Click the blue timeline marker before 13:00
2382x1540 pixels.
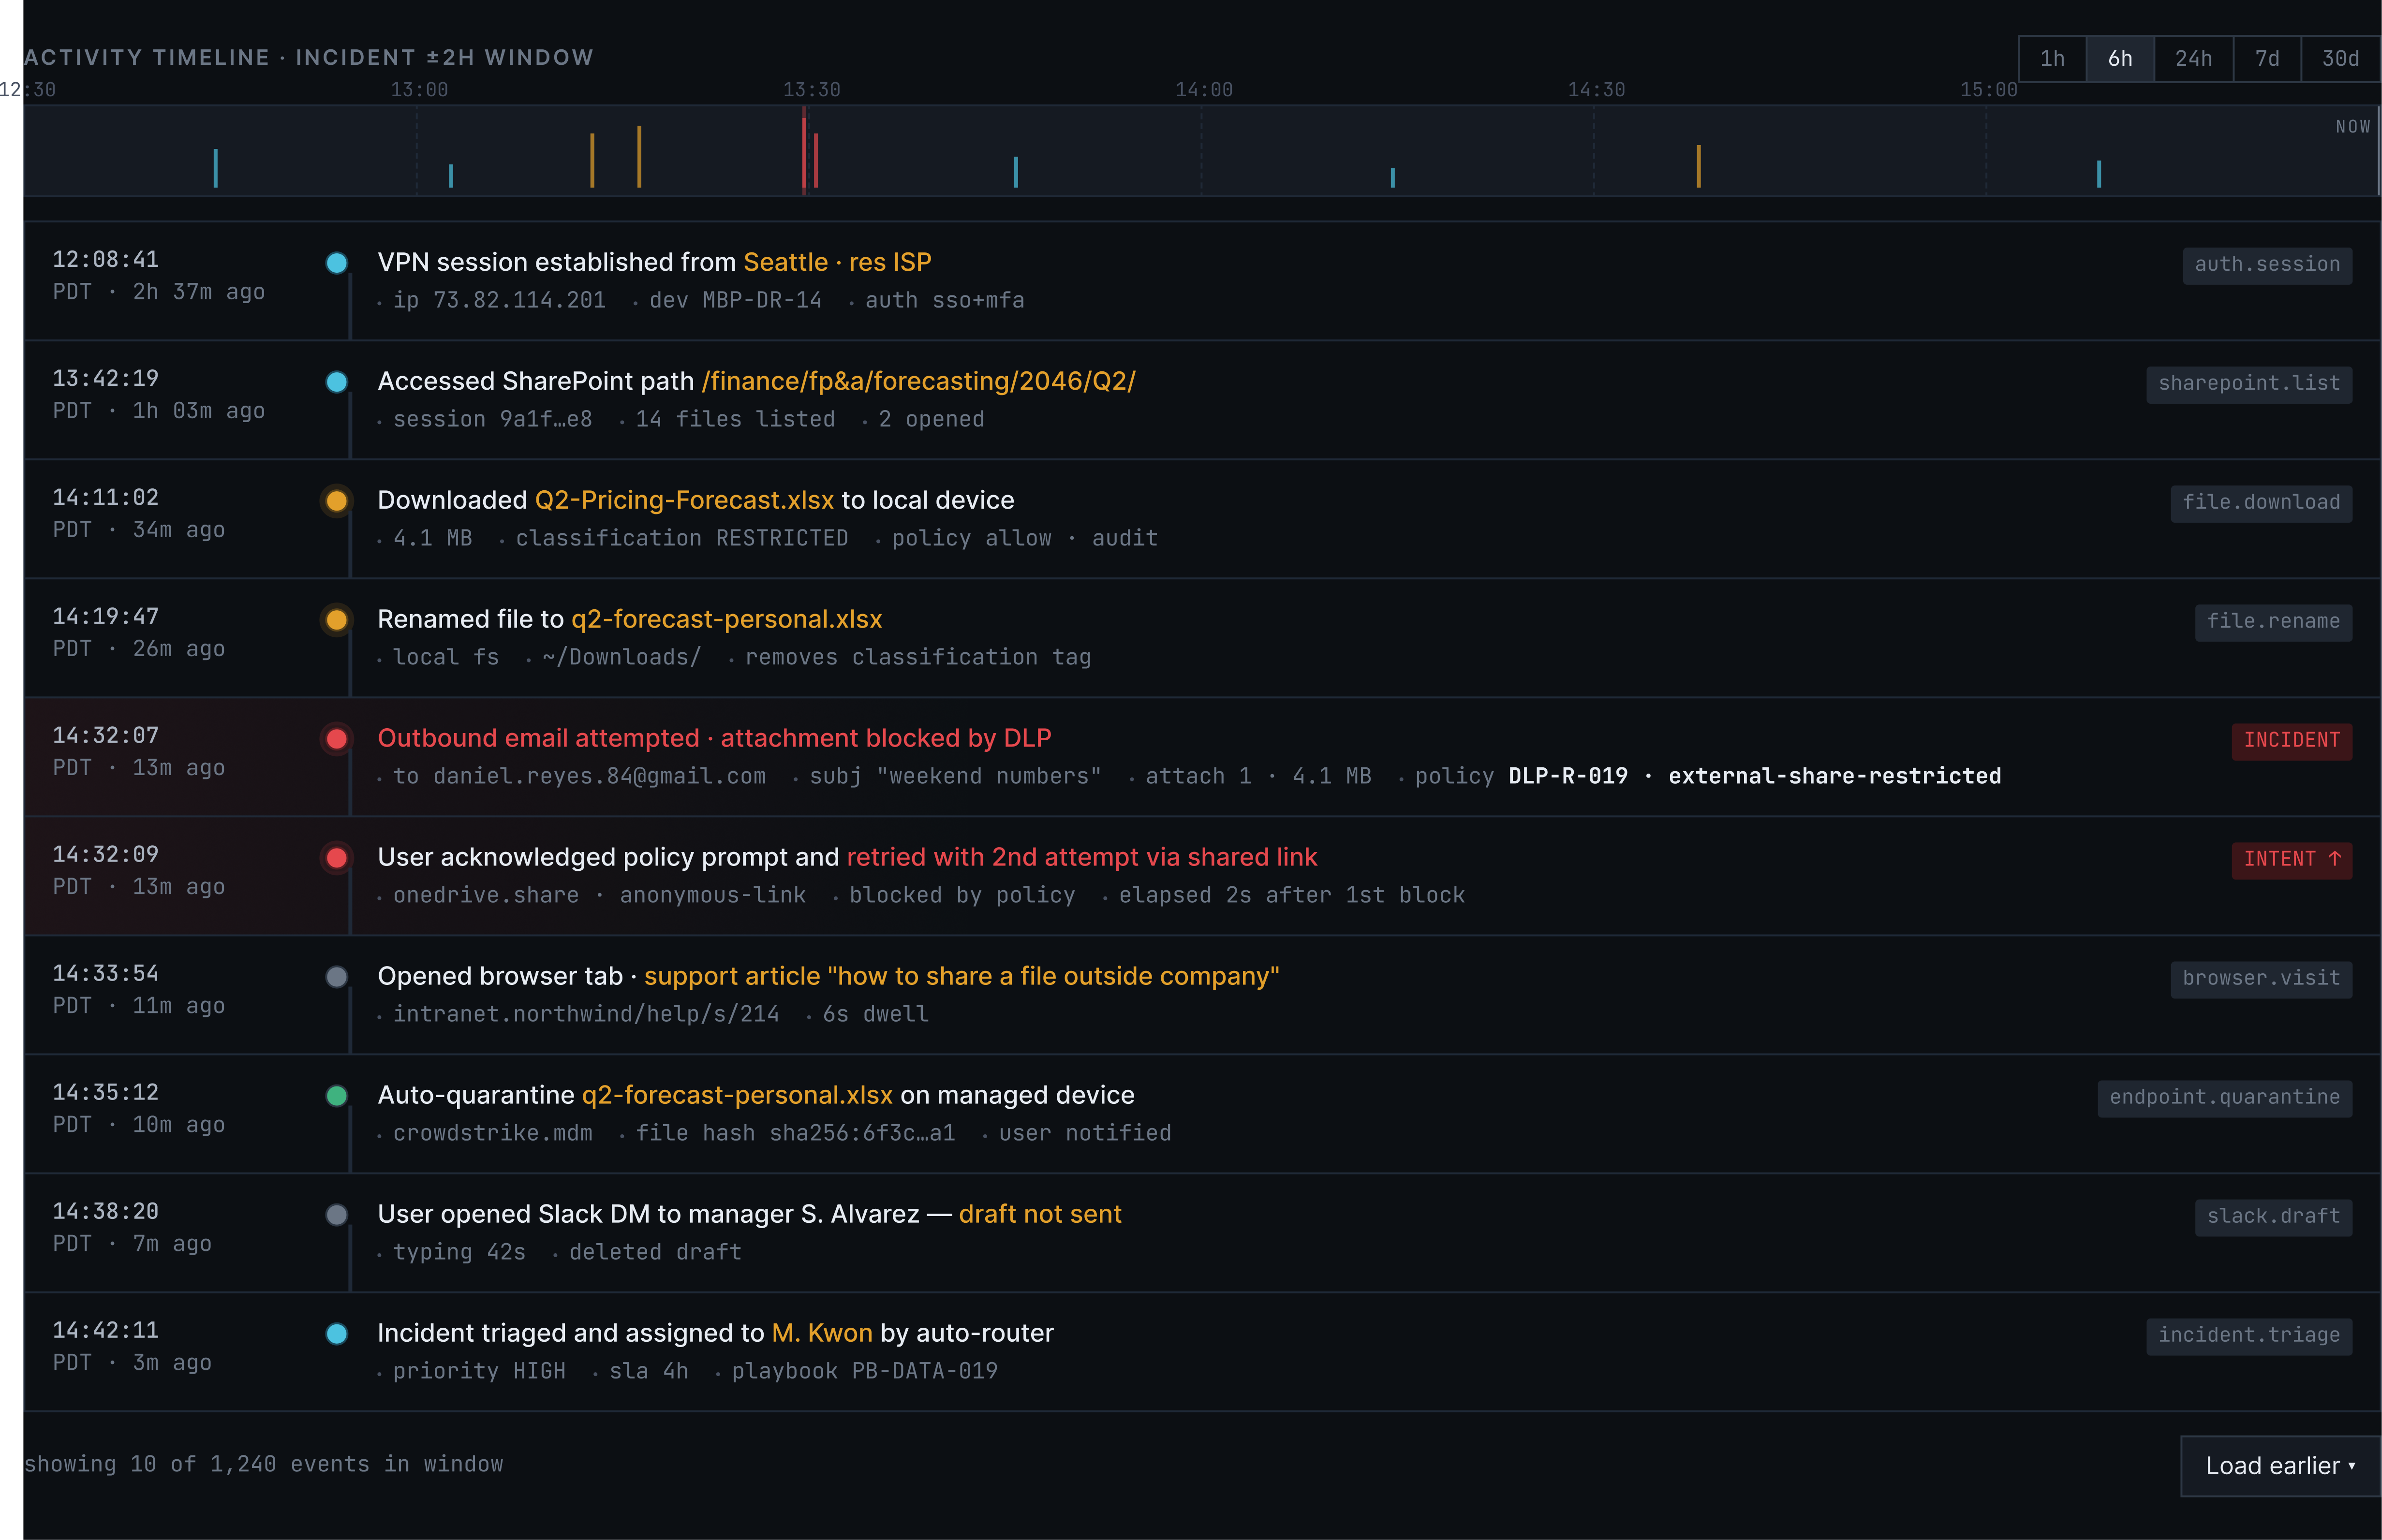click(x=215, y=168)
